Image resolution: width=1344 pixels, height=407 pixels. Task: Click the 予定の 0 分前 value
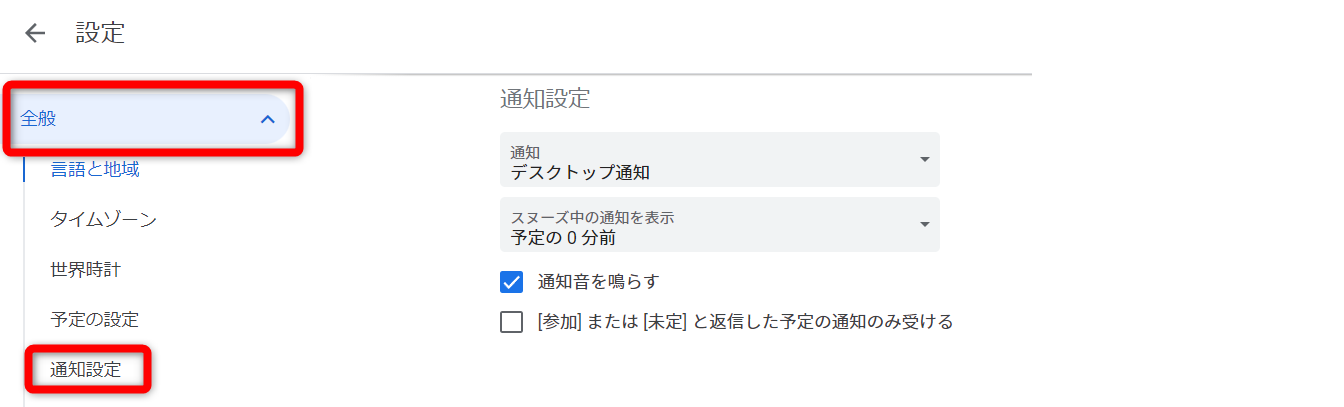click(563, 237)
